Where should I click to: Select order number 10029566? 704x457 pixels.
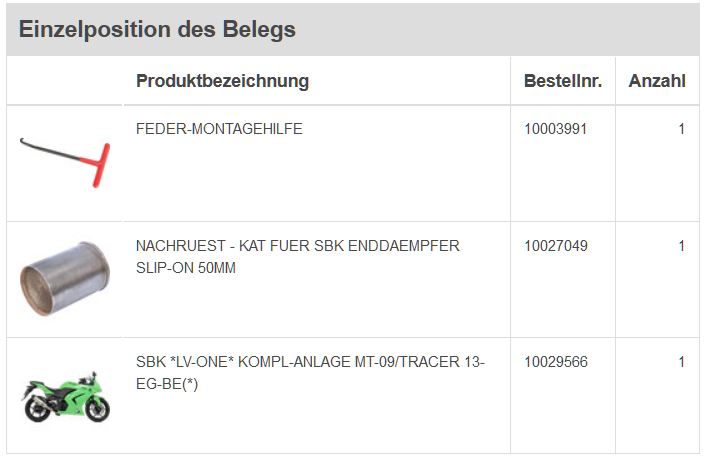pyautogui.click(x=556, y=362)
